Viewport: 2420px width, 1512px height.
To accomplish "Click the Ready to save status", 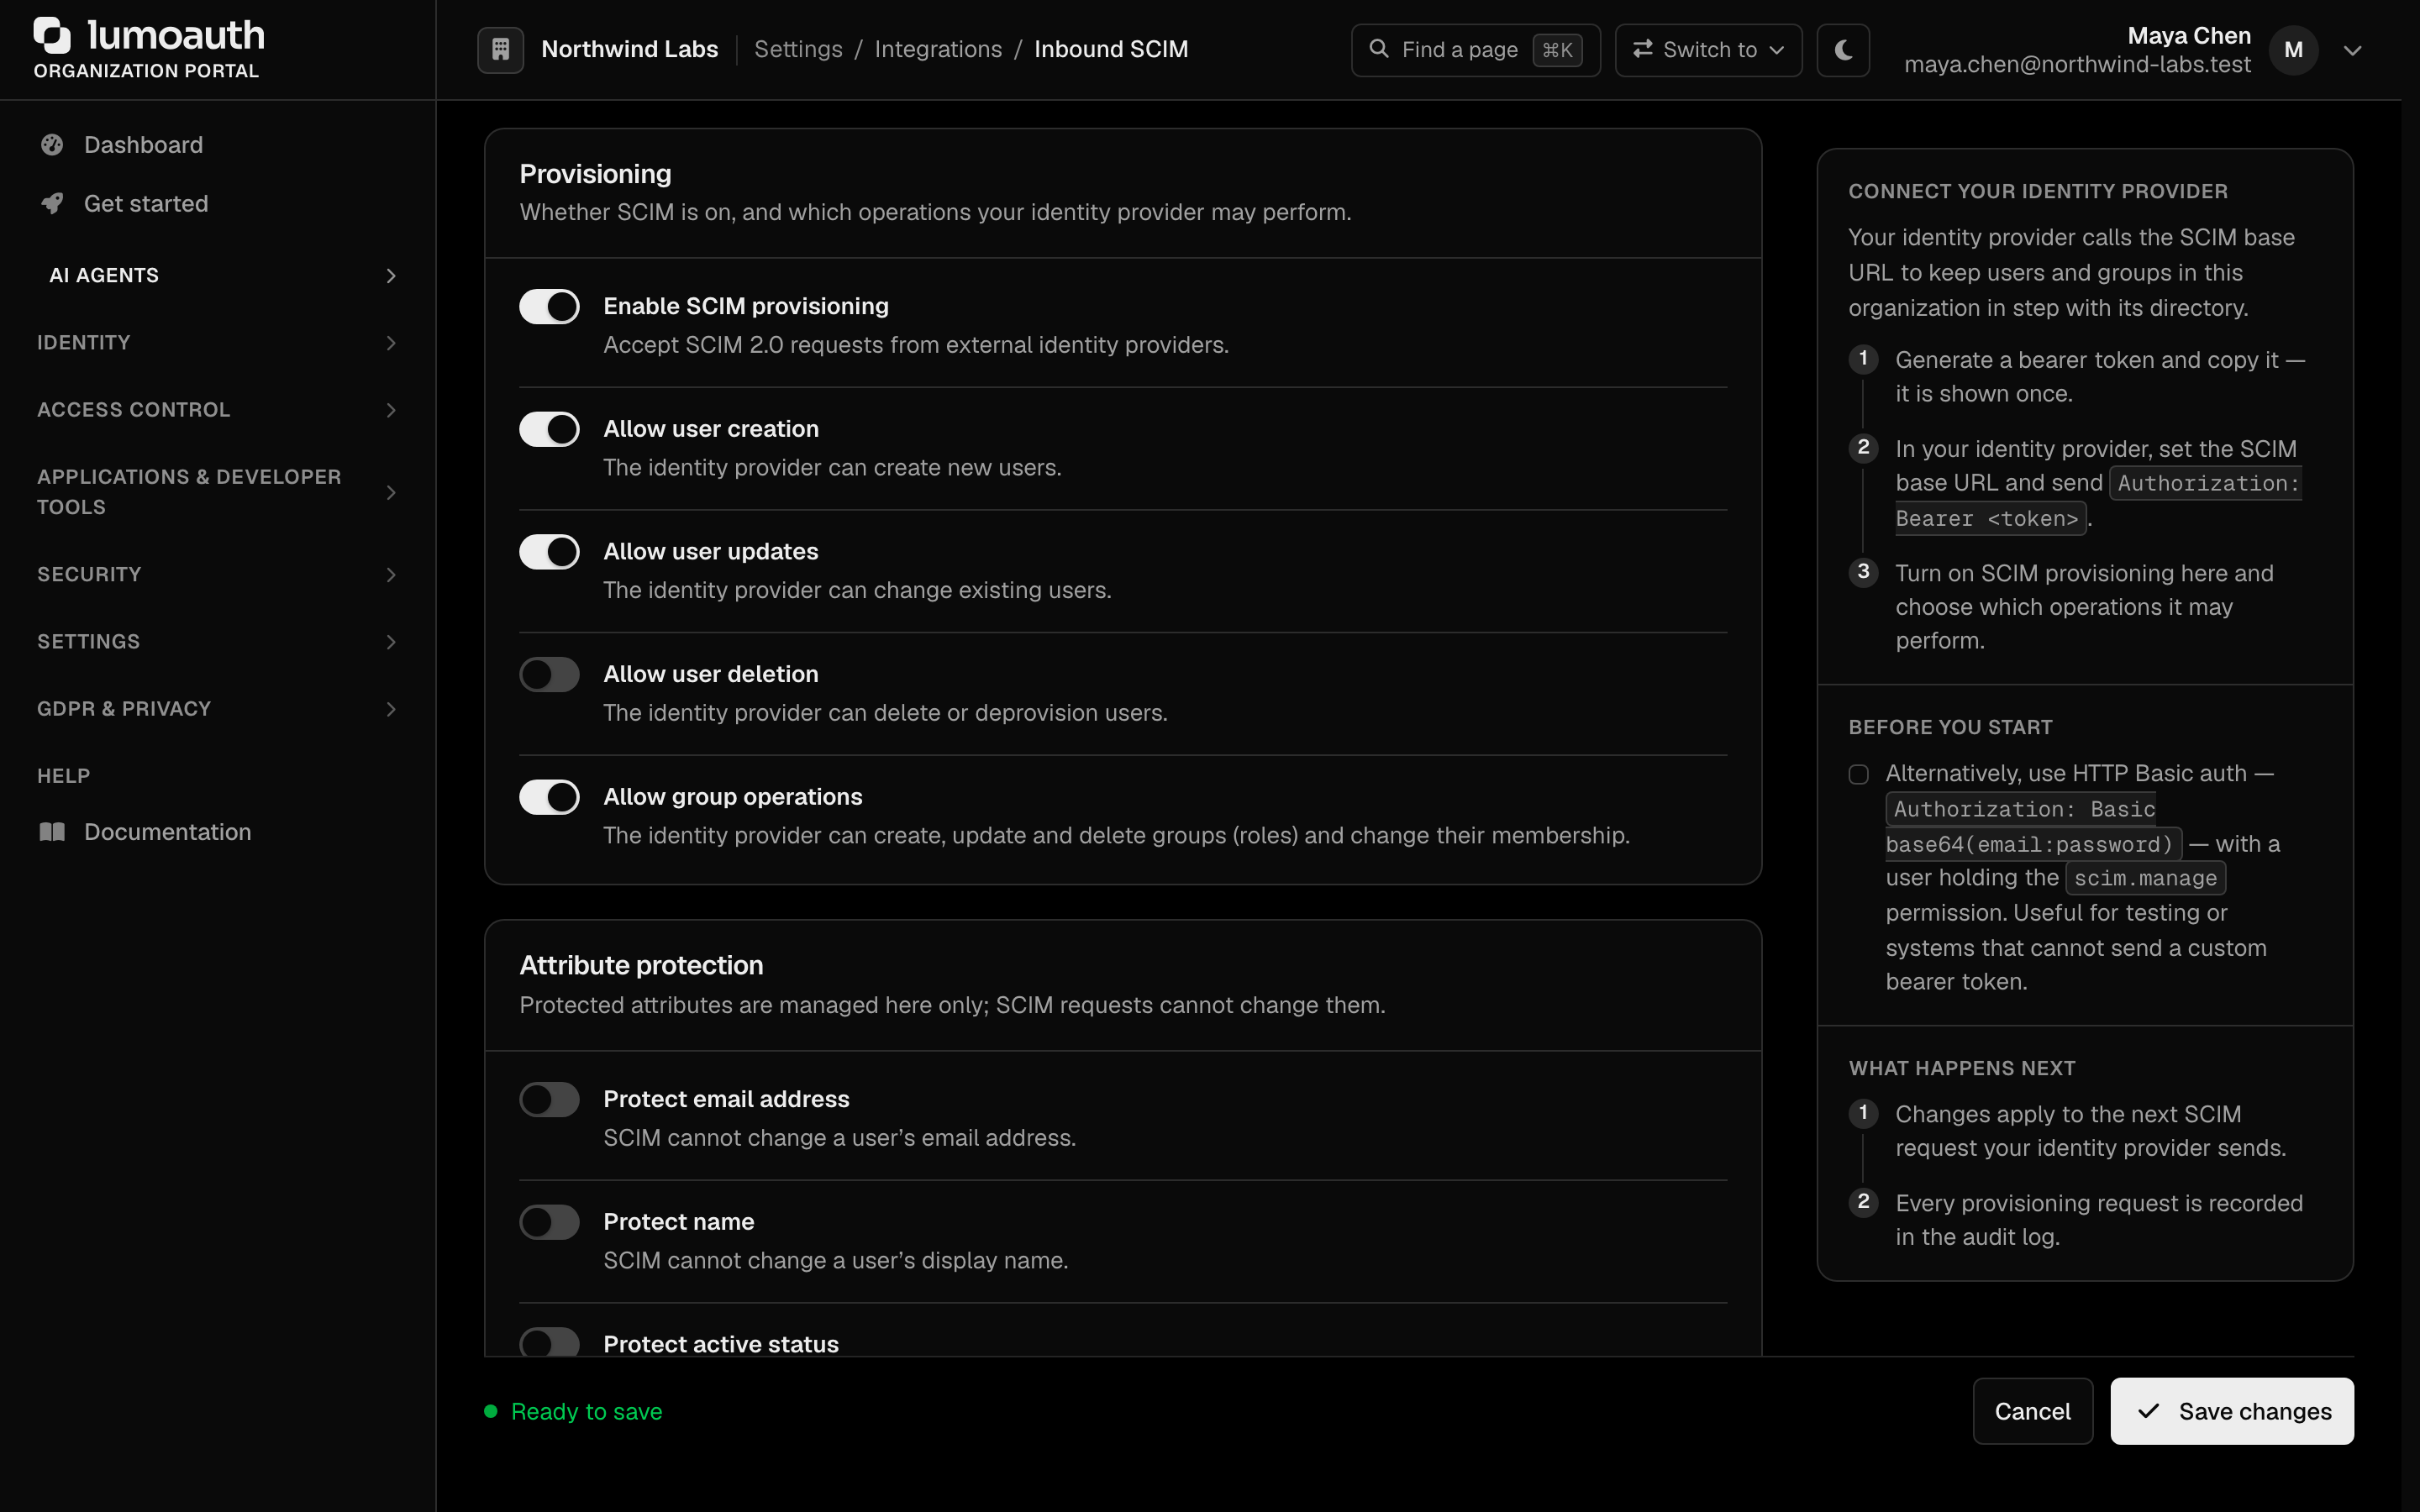I will click(573, 1412).
